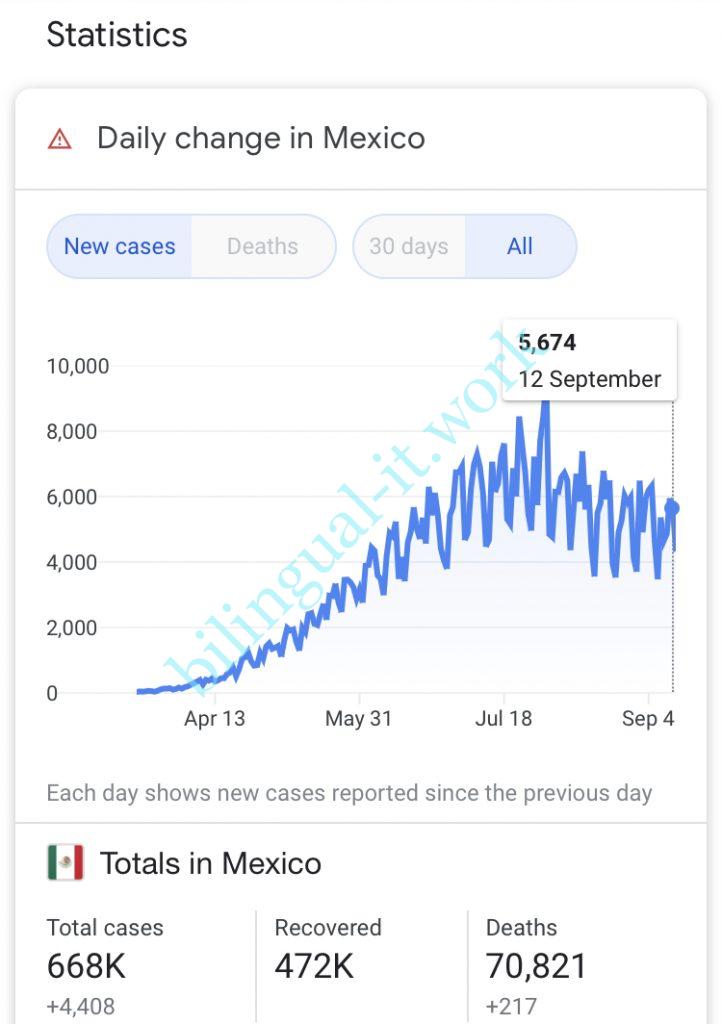Image resolution: width=722 pixels, height=1024 pixels.
Task: Select the All time range option
Action: click(520, 246)
